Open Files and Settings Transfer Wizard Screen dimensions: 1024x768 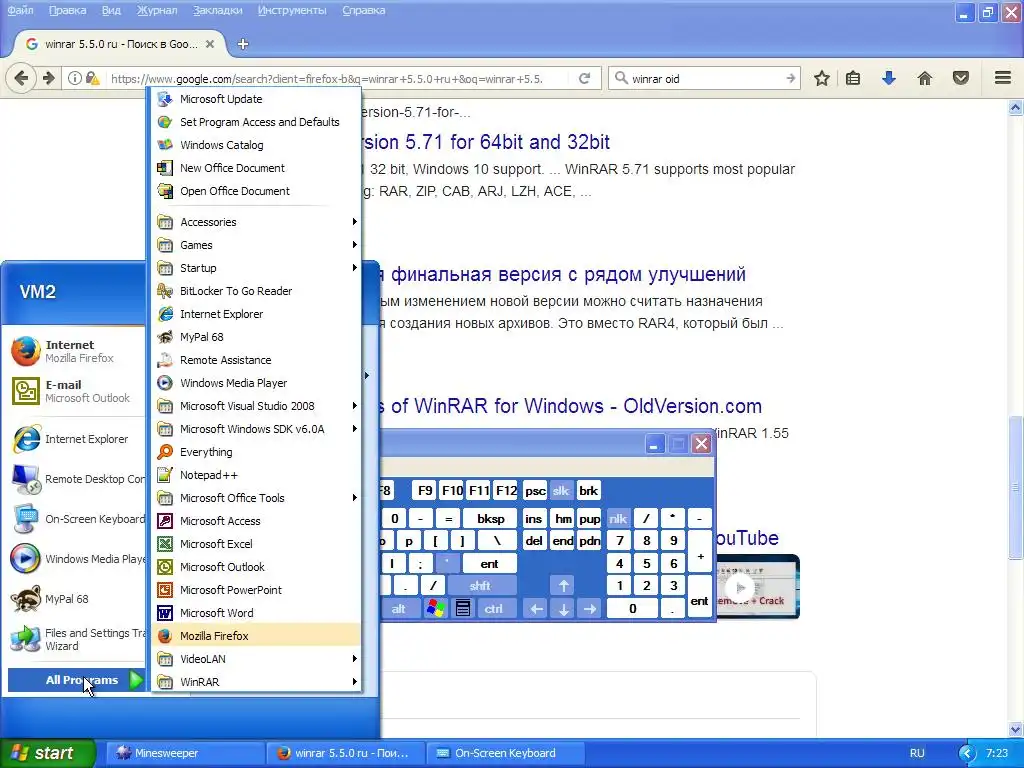click(x=77, y=639)
